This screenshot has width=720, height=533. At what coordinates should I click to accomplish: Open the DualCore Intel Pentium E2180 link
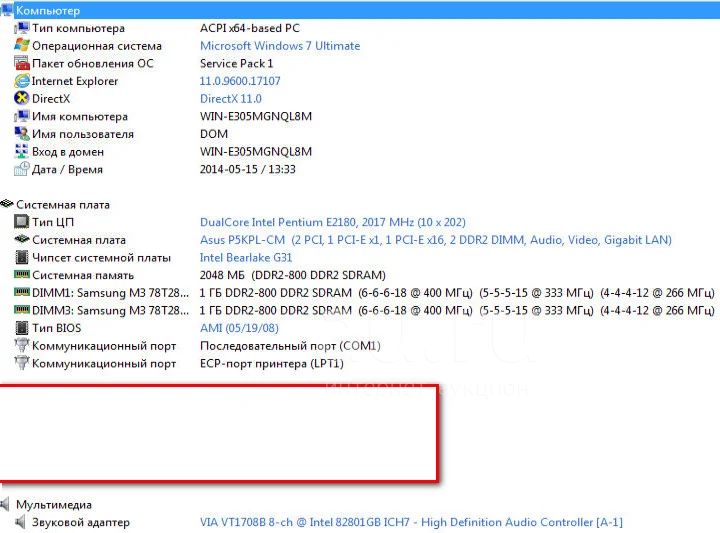[333, 222]
